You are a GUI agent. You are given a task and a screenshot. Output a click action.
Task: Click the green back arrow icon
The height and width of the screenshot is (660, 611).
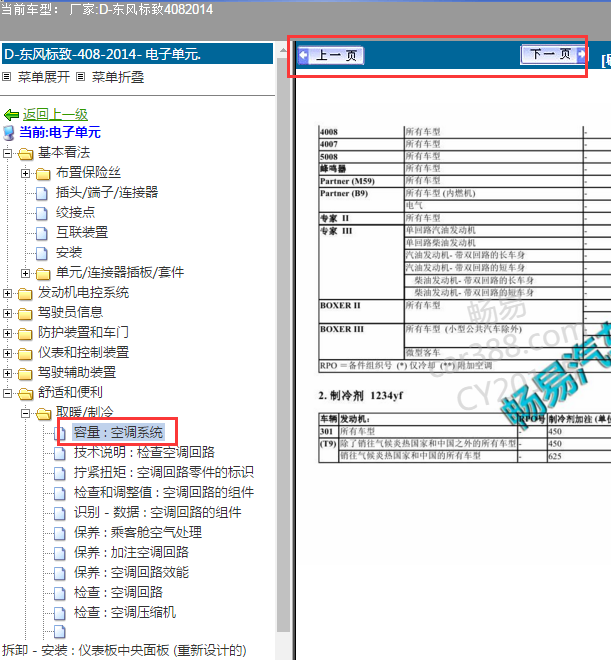click(11, 114)
